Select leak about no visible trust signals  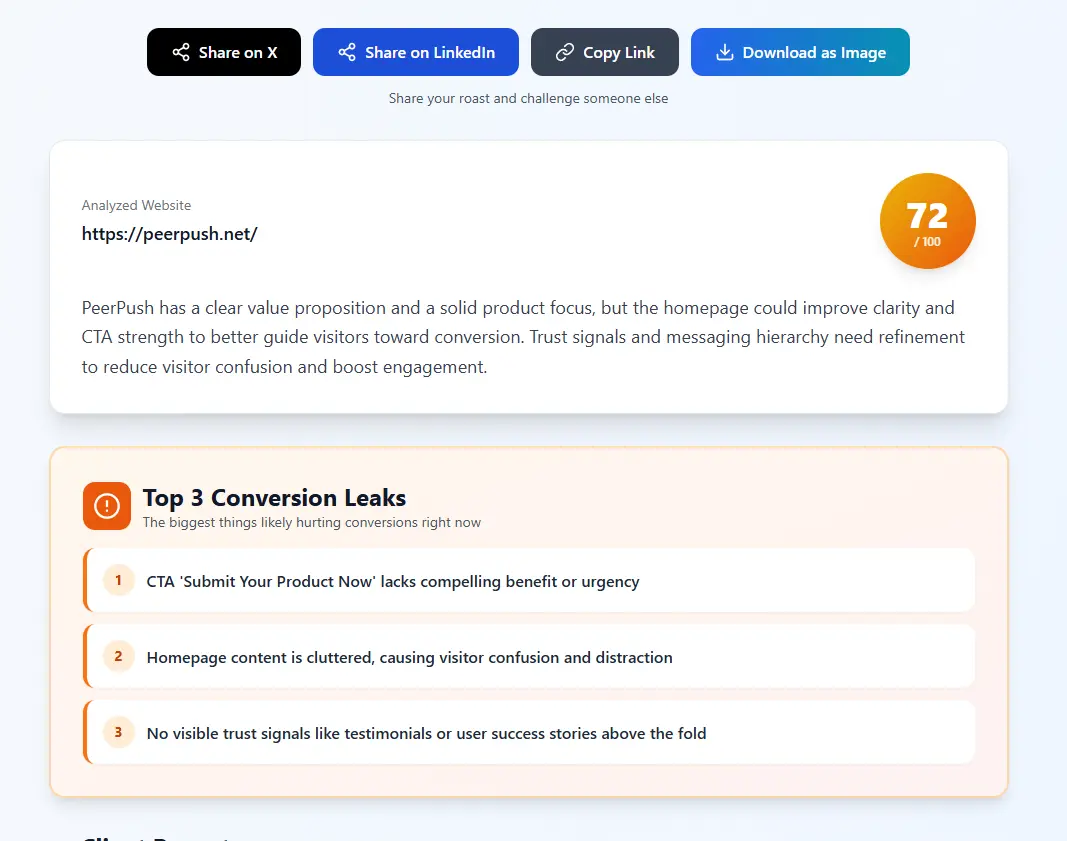529,733
